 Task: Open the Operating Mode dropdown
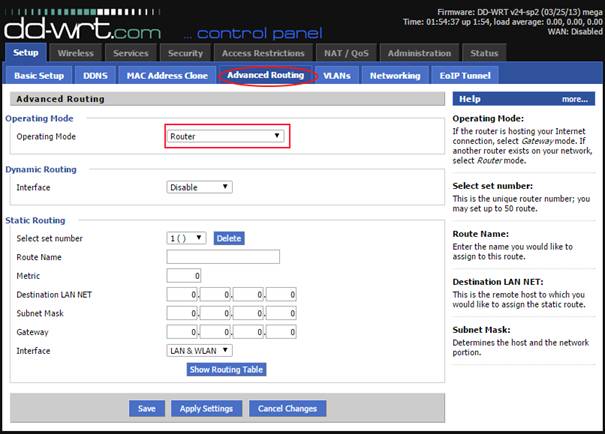coord(226,136)
